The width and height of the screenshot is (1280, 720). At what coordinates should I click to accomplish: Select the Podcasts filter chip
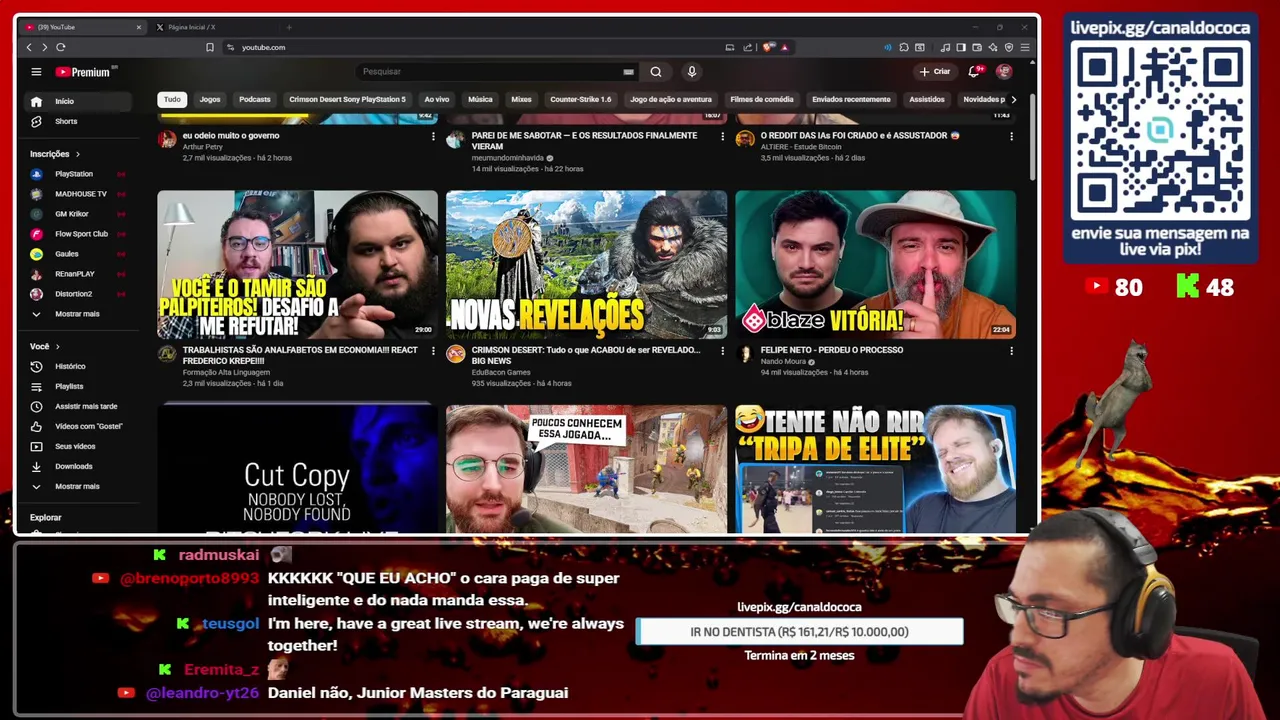(x=255, y=99)
